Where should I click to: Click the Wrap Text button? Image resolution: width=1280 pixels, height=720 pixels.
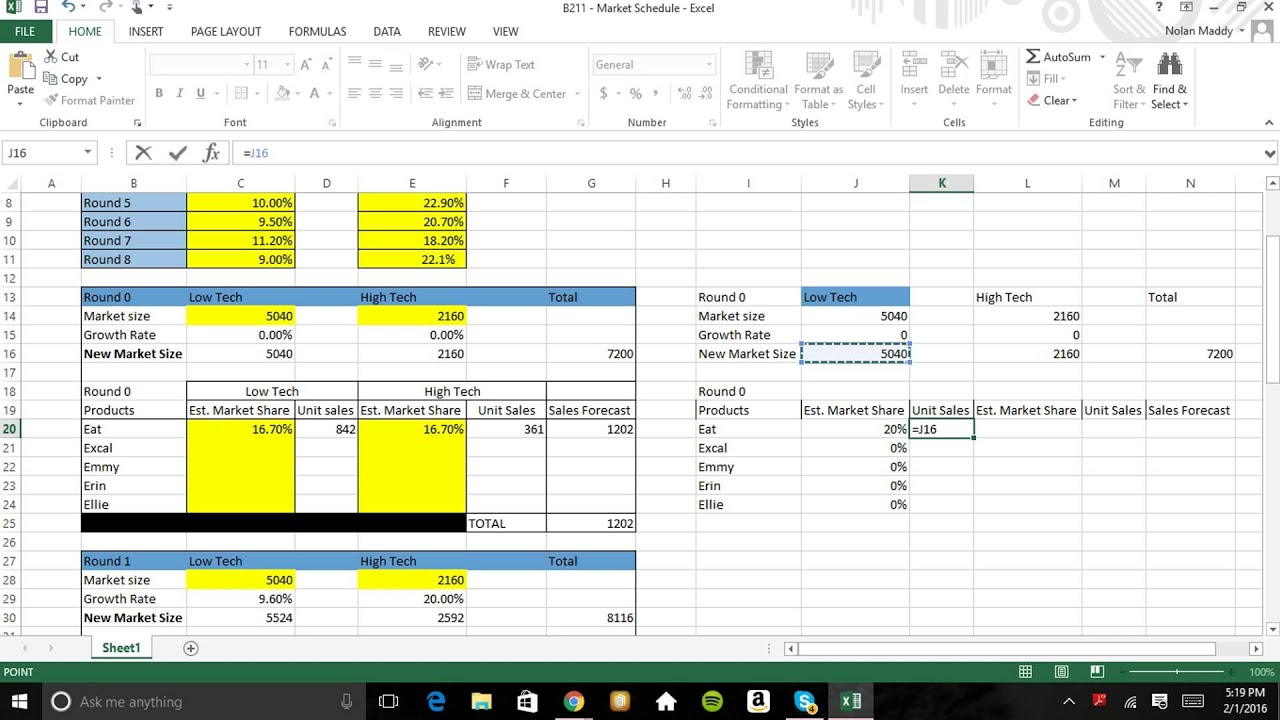point(501,65)
